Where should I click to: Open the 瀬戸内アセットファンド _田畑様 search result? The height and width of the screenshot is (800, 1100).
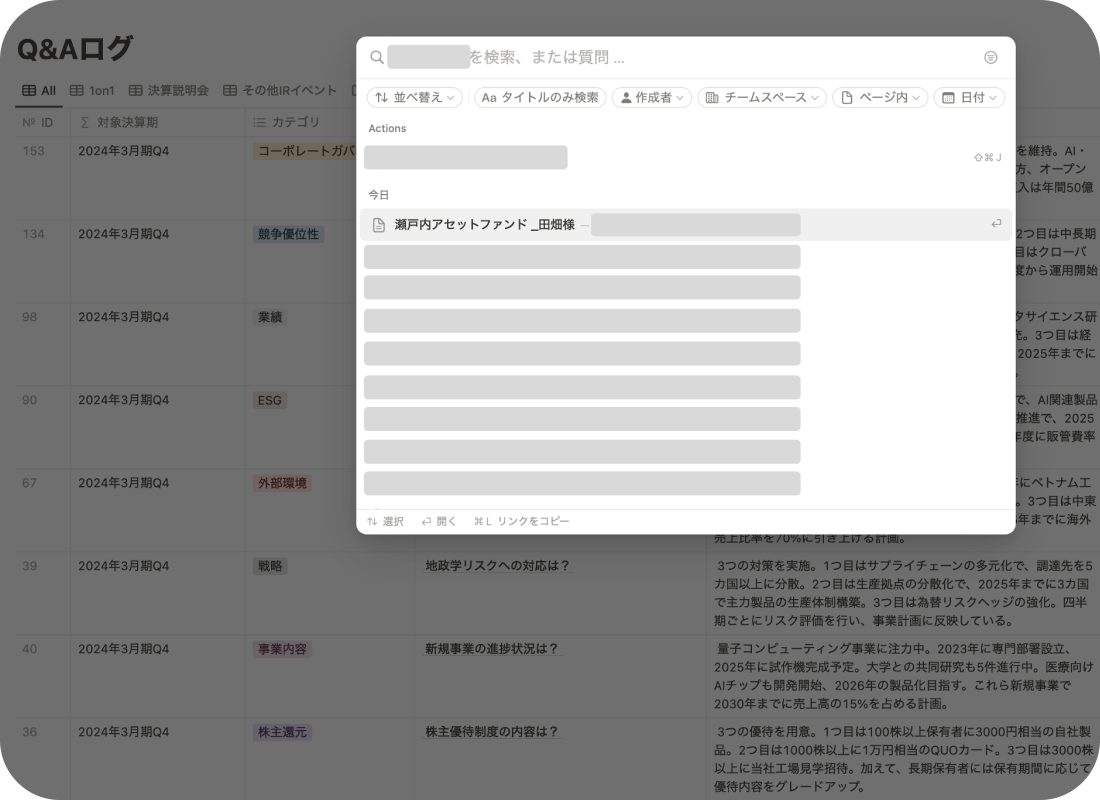[485, 225]
